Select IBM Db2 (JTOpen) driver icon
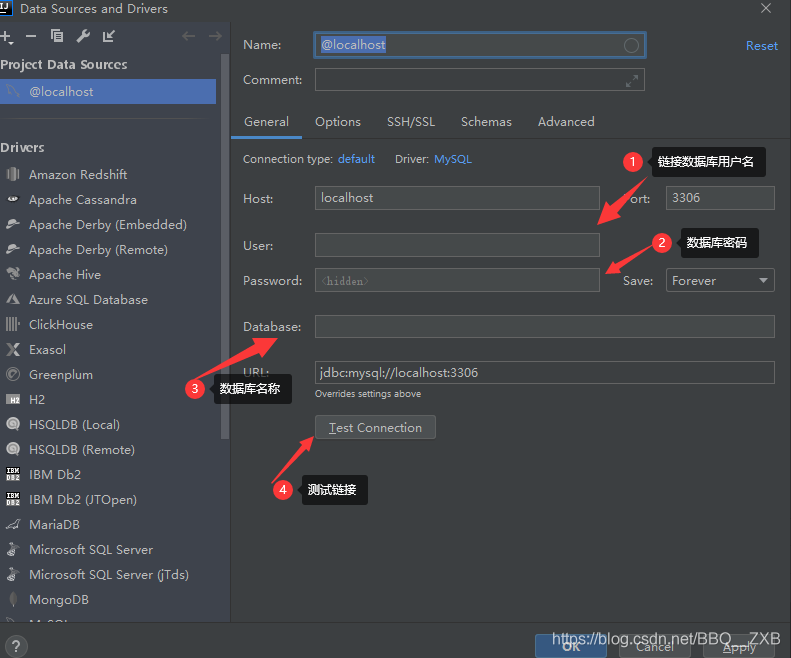791x658 pixels. coord(13,499)
